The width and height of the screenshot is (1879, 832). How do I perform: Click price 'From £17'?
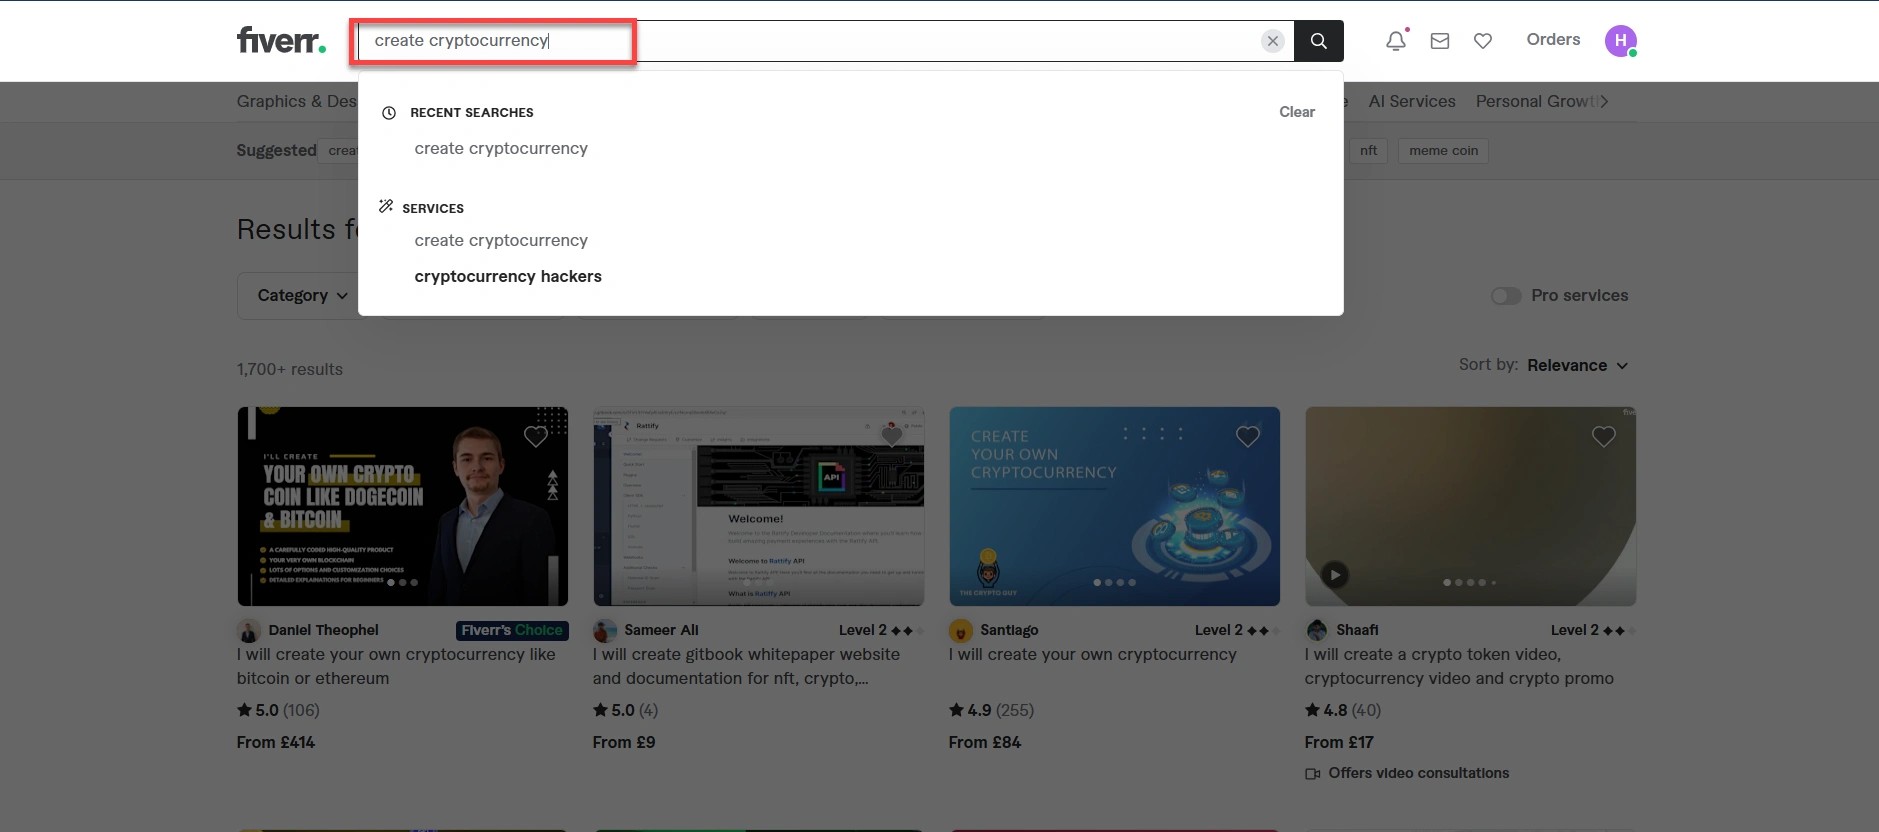click(x=1339, y=742)
